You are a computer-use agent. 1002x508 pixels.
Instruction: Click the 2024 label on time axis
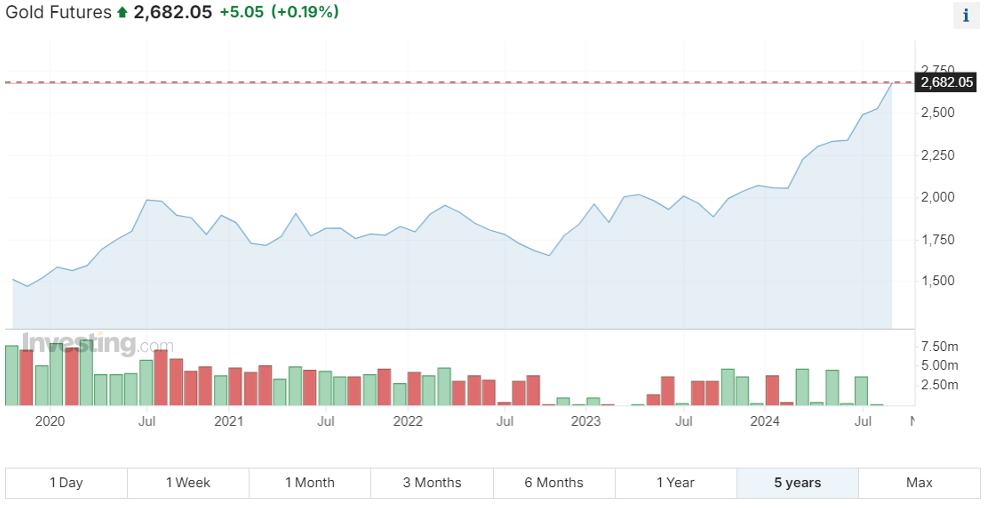[764, 422]
